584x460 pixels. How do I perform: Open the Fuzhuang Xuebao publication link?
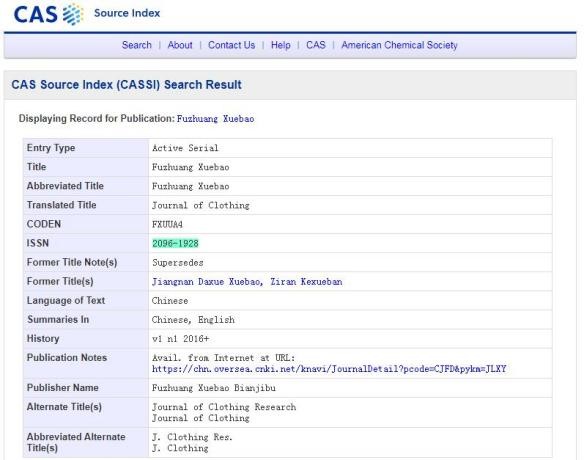[215, 119]
